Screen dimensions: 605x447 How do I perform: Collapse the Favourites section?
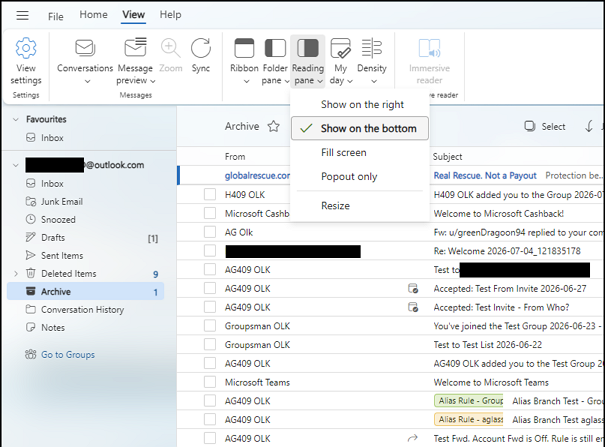pyautogui.click(x=16, y=120)
